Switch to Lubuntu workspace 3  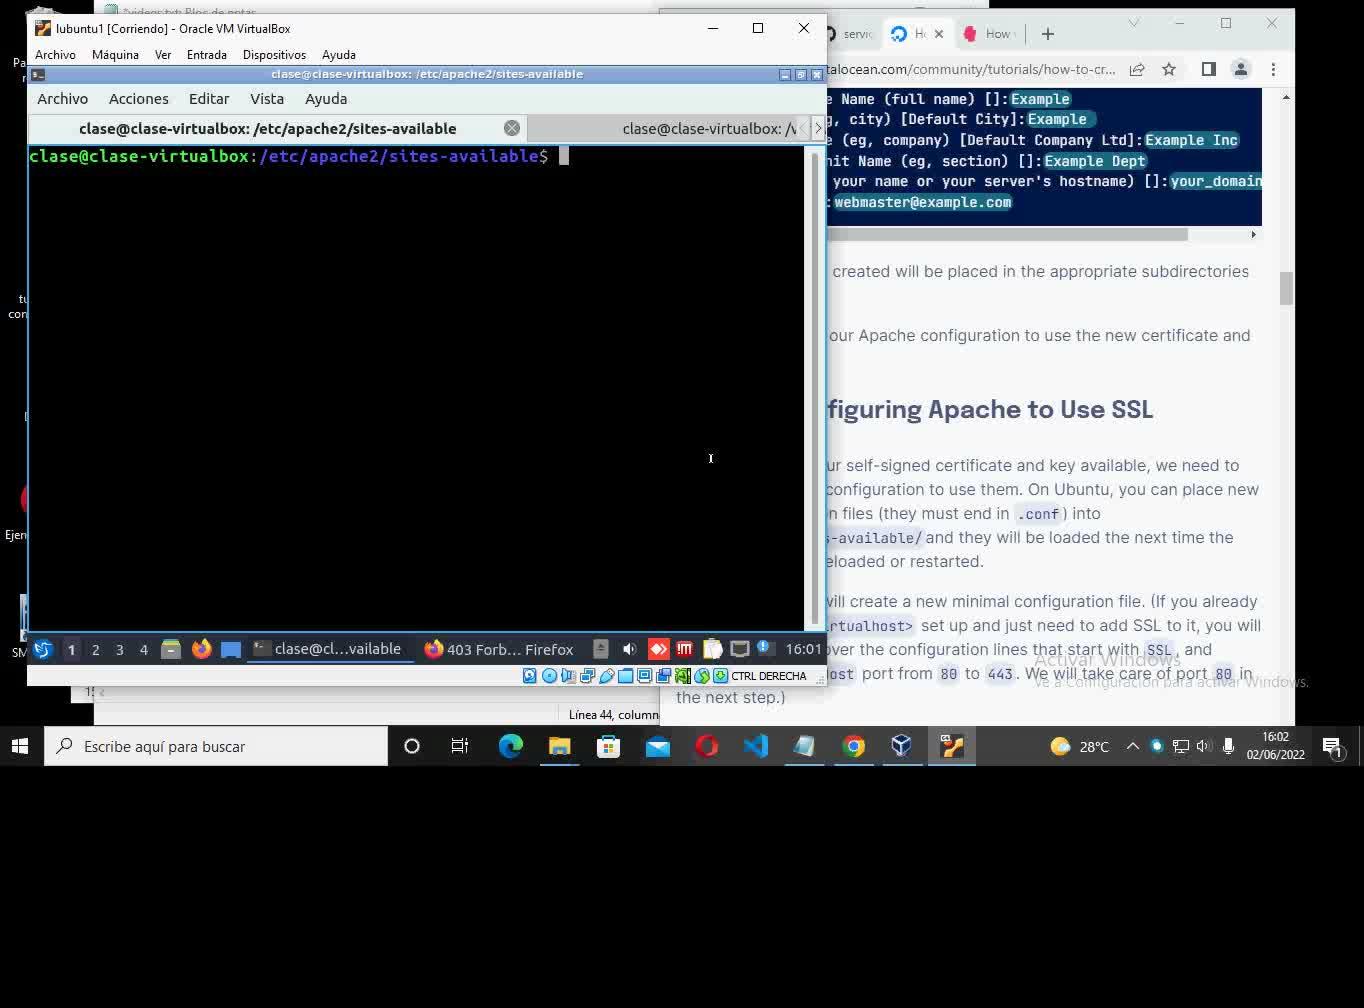120,649
